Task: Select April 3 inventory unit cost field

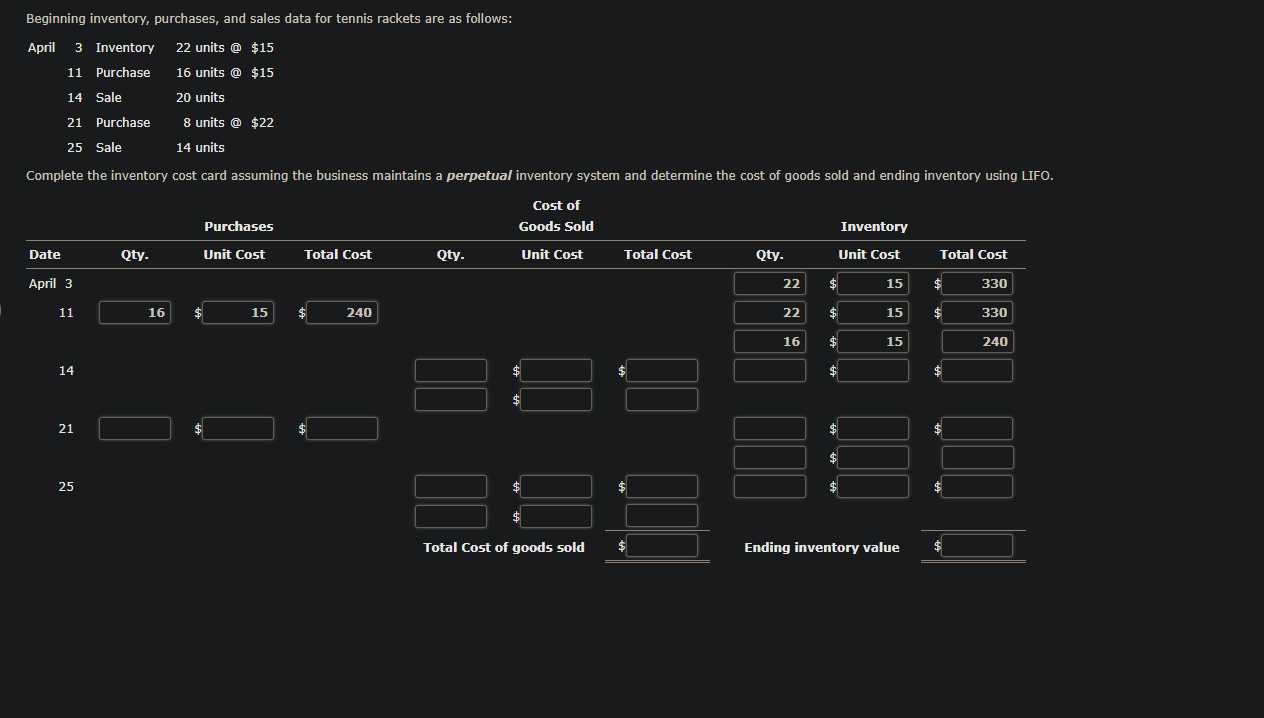Action: [874, 284]
